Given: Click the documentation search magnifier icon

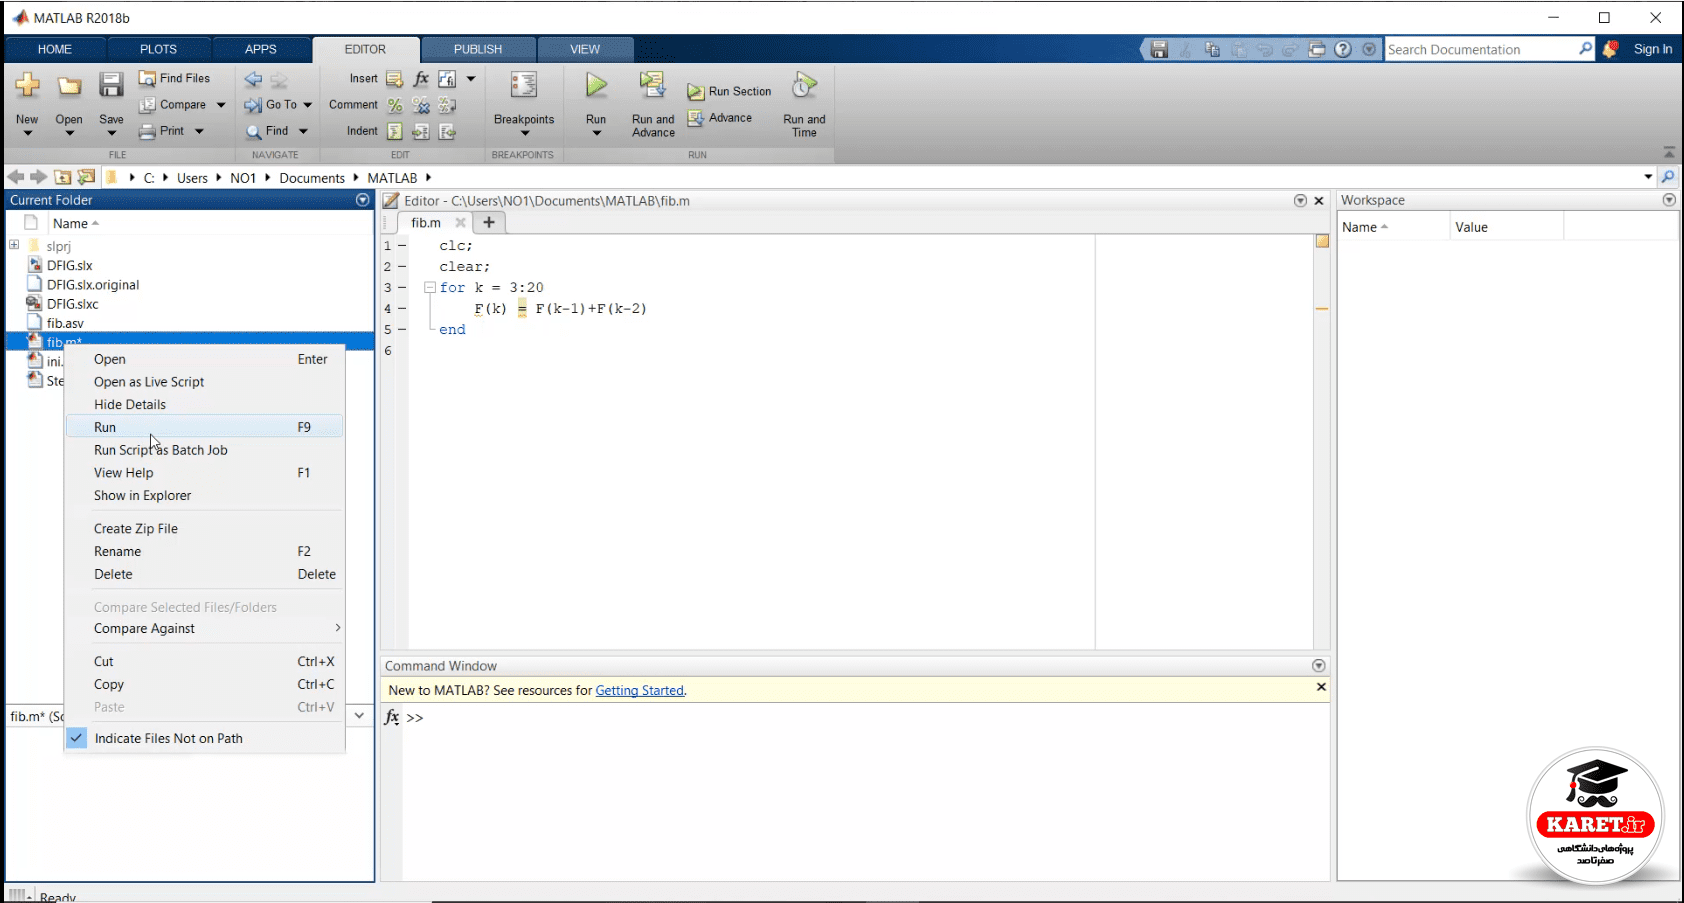Looking at the screenshot, I should (1585, 48).
